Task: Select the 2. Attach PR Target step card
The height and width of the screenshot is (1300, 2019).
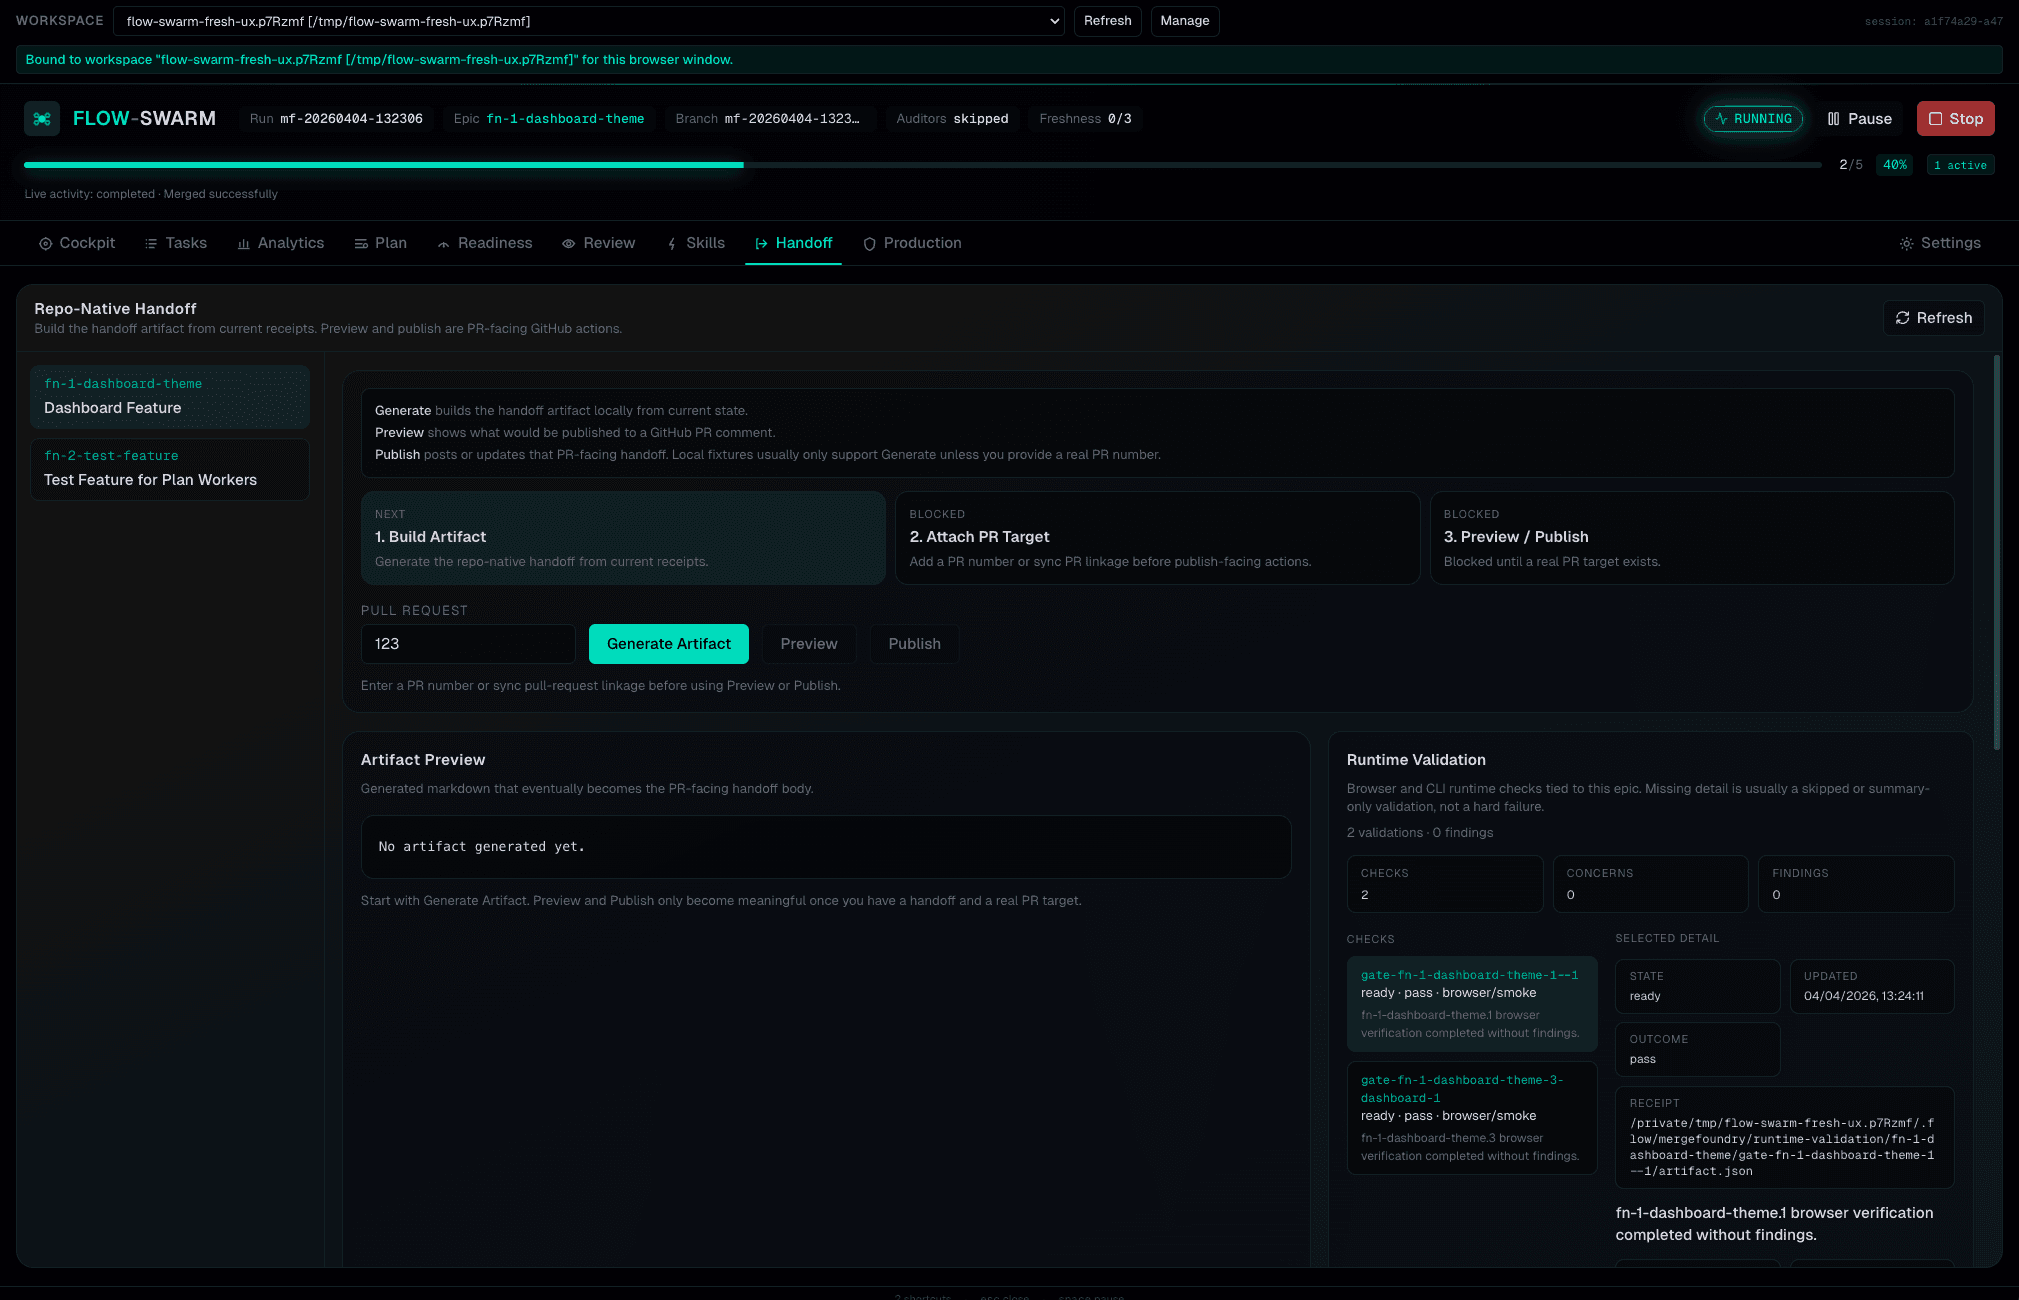Action: coord(1157,538)
